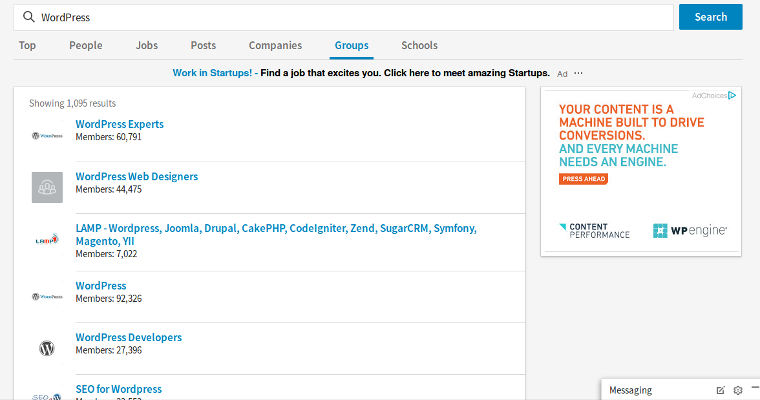This screenshot has height=400, width=760.
Task: Click the small Ad label beside the banner
Action: 562,74
